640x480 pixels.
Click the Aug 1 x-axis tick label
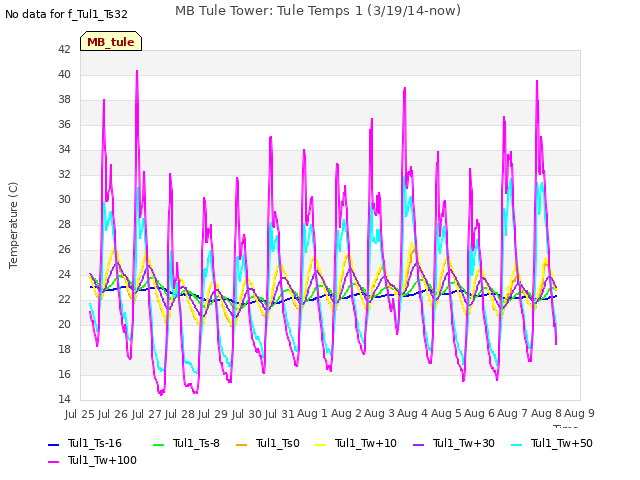(x=313, y=413)
